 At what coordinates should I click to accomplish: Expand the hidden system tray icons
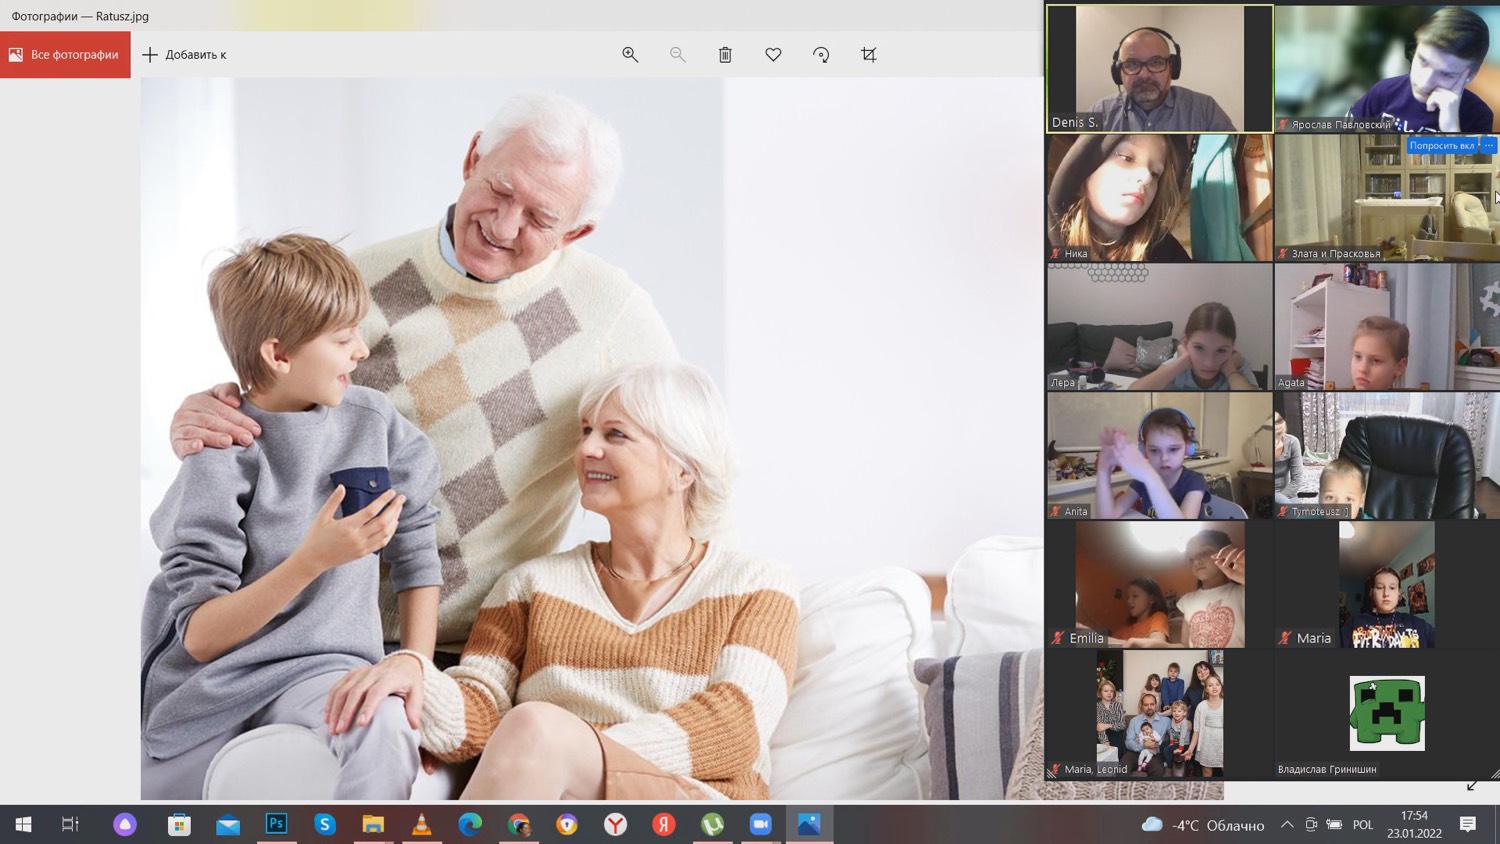(x=1287, y=825)
